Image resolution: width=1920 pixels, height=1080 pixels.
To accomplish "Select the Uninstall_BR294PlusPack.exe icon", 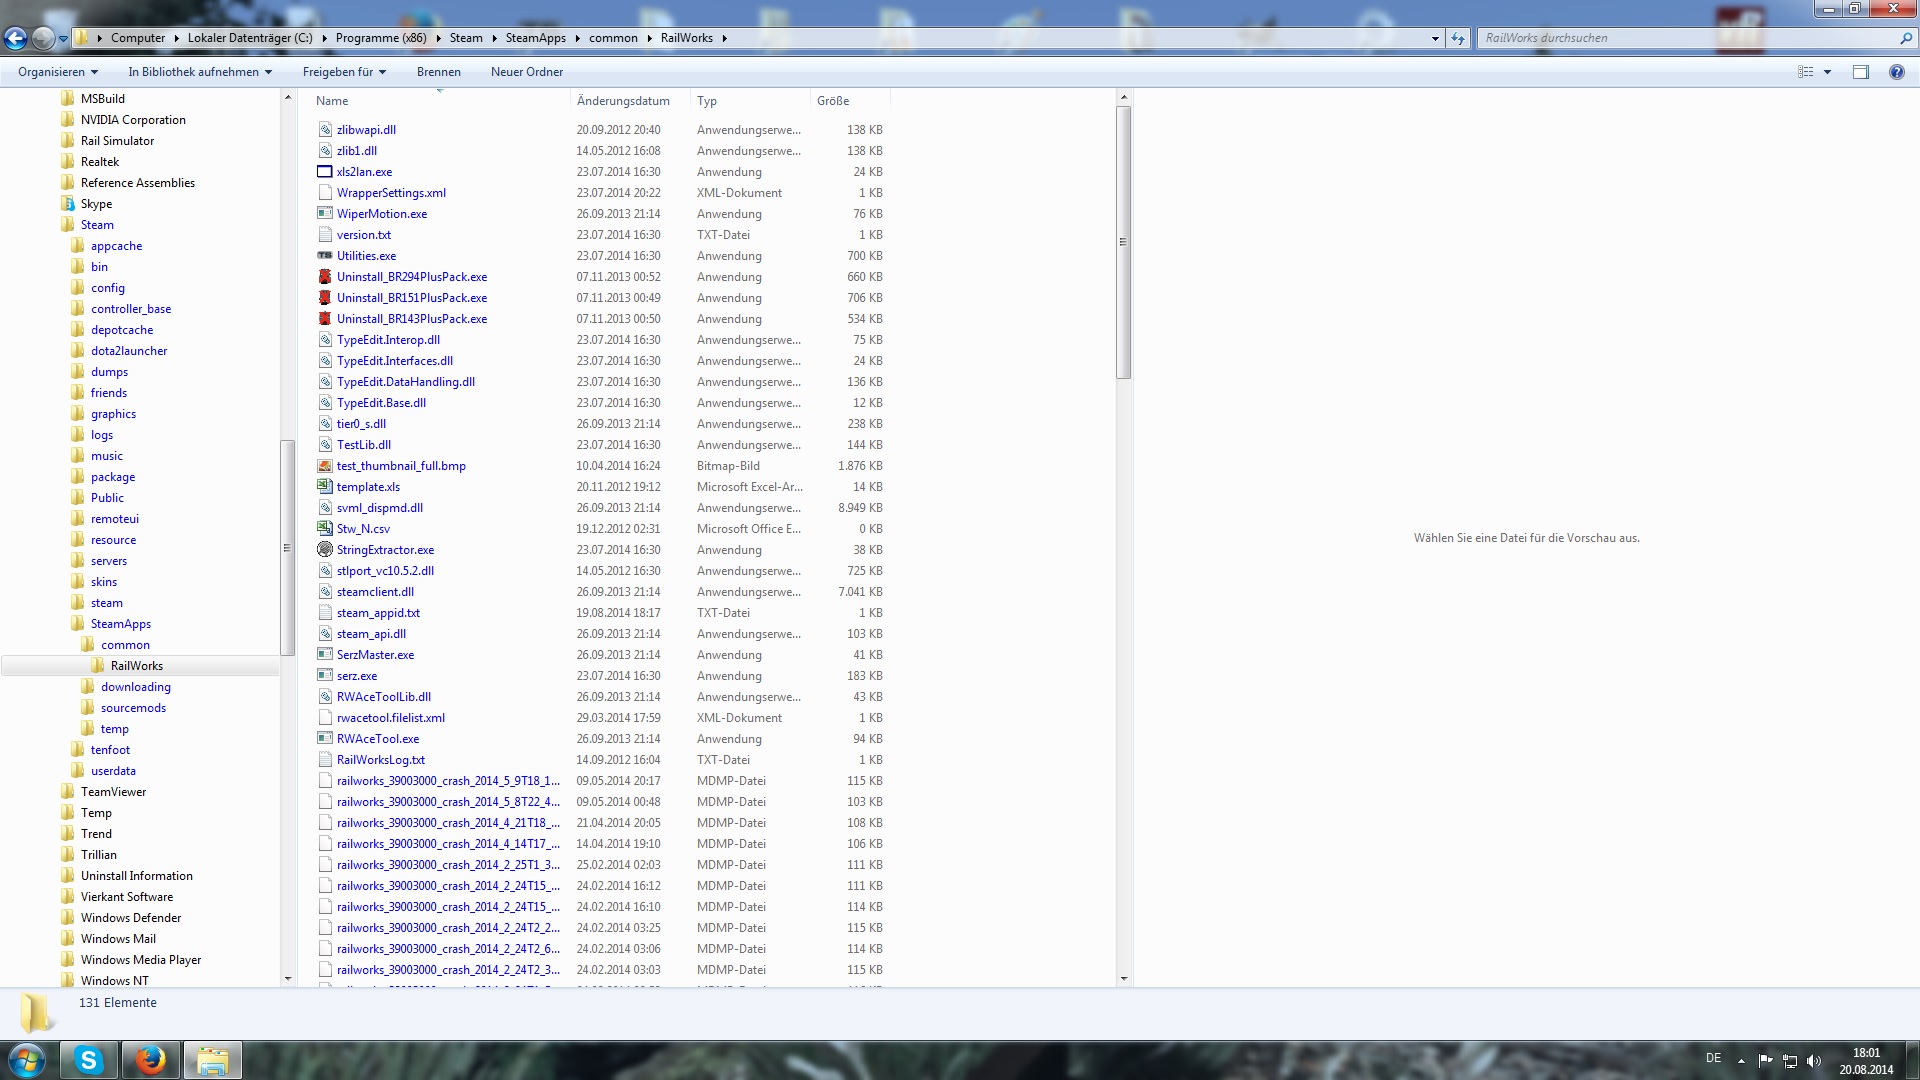I will tap(325, 277).
